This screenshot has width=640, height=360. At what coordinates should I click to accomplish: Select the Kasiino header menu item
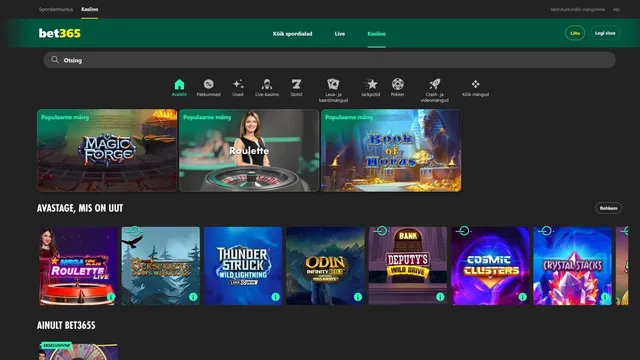[376, 34]
